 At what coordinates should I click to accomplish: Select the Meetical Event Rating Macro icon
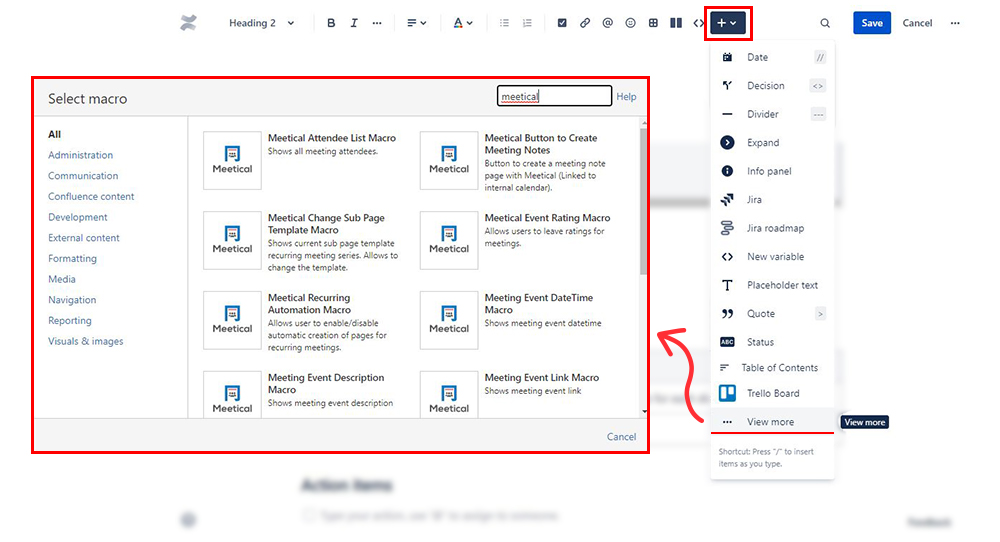[449, 240]
